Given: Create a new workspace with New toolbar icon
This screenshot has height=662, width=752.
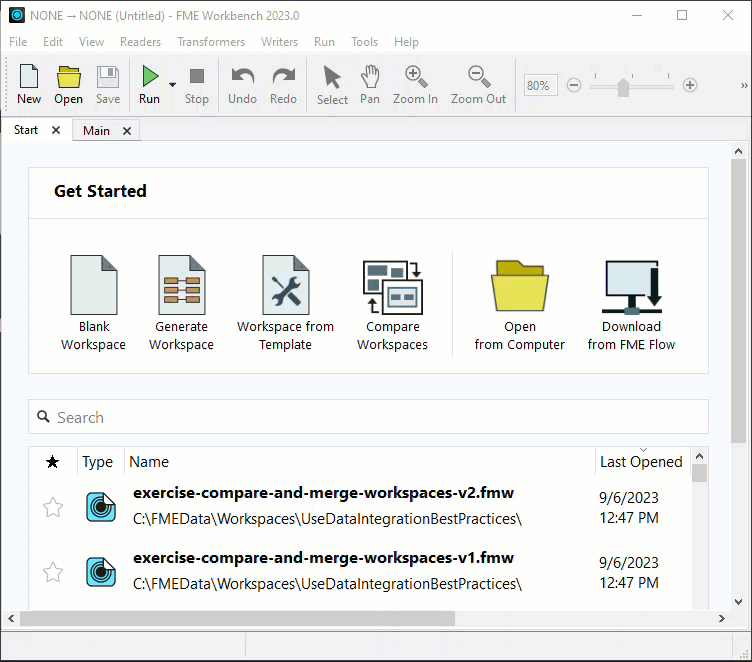Looking at the screenshot, I should coord(29,84).
